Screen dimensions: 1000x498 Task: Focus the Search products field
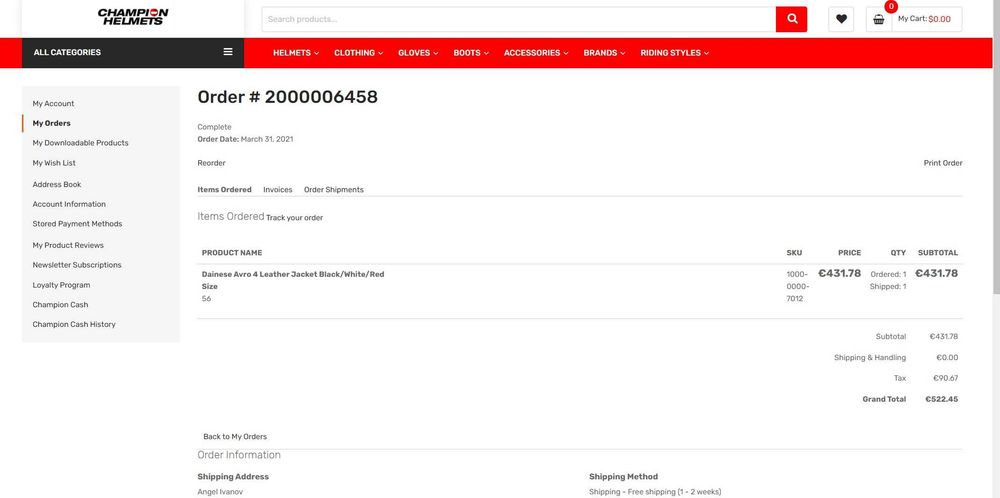point(518,19)
